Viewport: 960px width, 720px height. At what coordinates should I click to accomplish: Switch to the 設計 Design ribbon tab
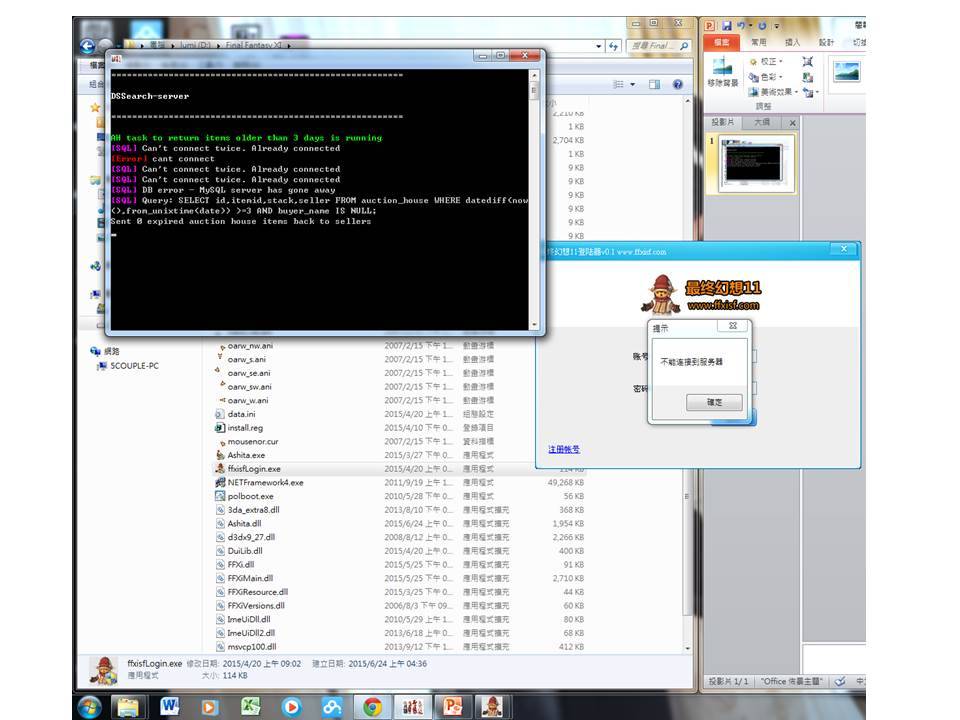tap(826, 42)
